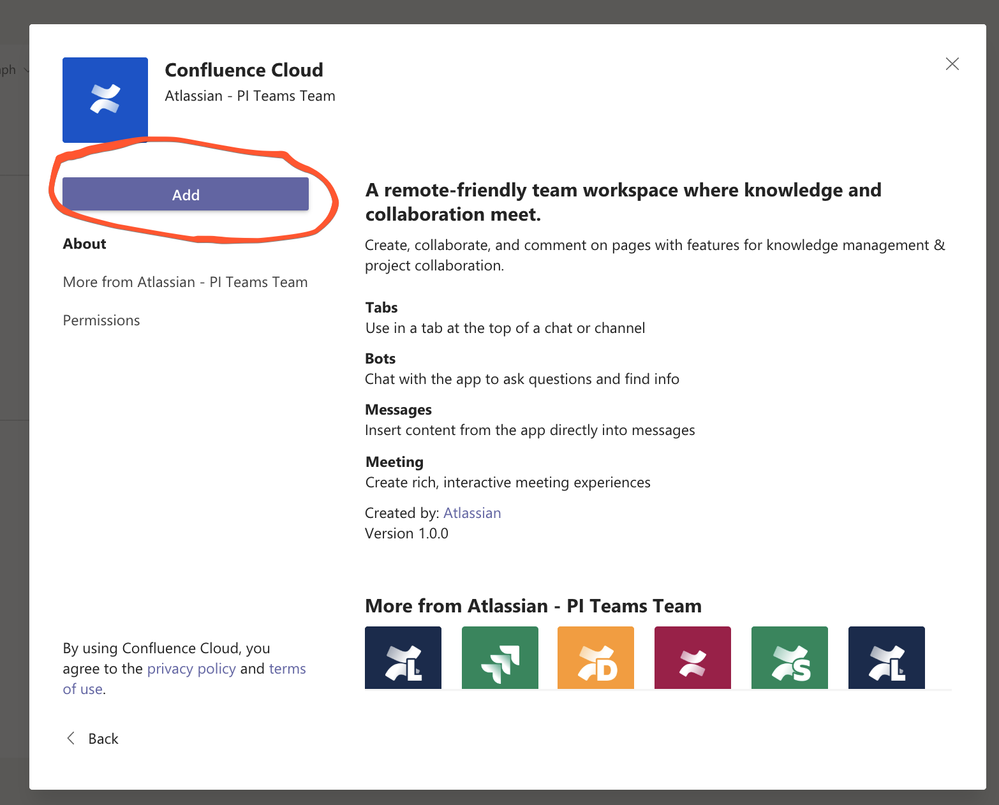
Task: Open the About section
Action: (84, 244)
